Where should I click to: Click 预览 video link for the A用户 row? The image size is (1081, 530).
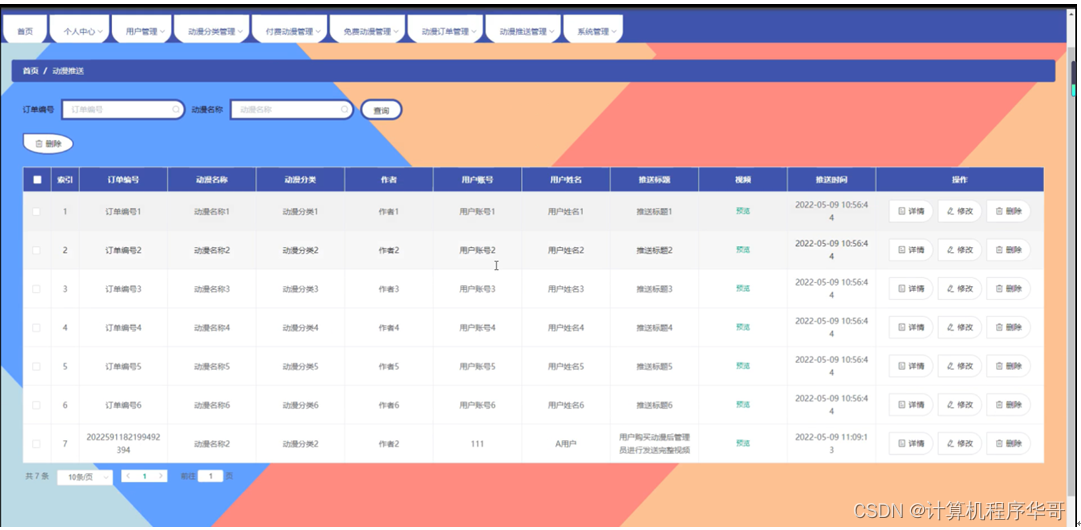(x=742, y=443)
